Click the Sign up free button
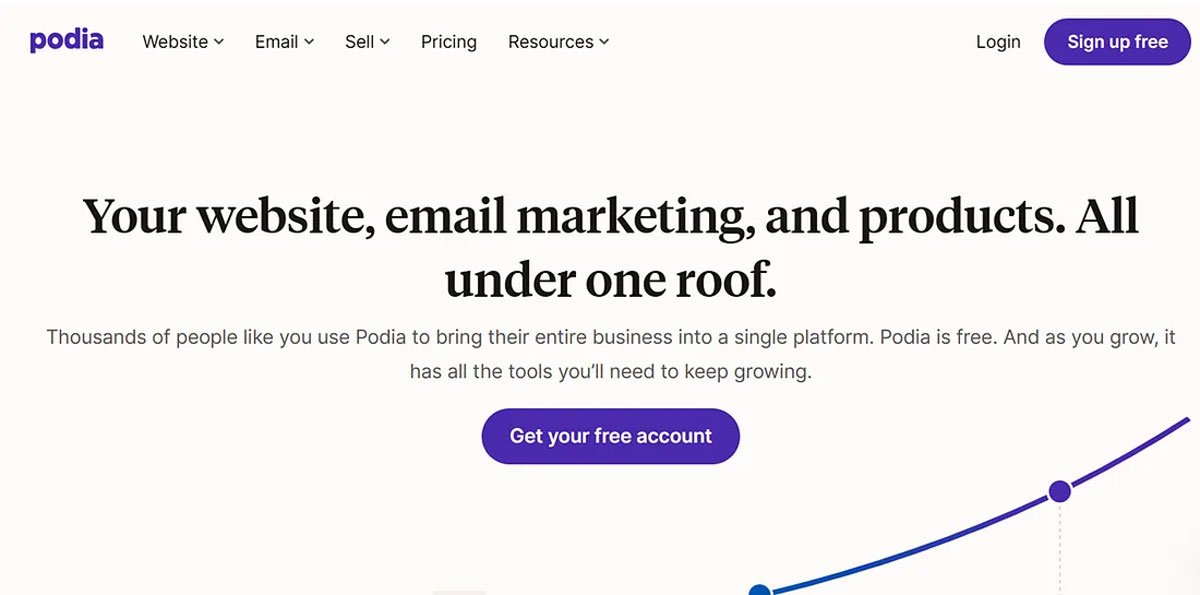The image size is (1200, 595). tap(1117, 42)
